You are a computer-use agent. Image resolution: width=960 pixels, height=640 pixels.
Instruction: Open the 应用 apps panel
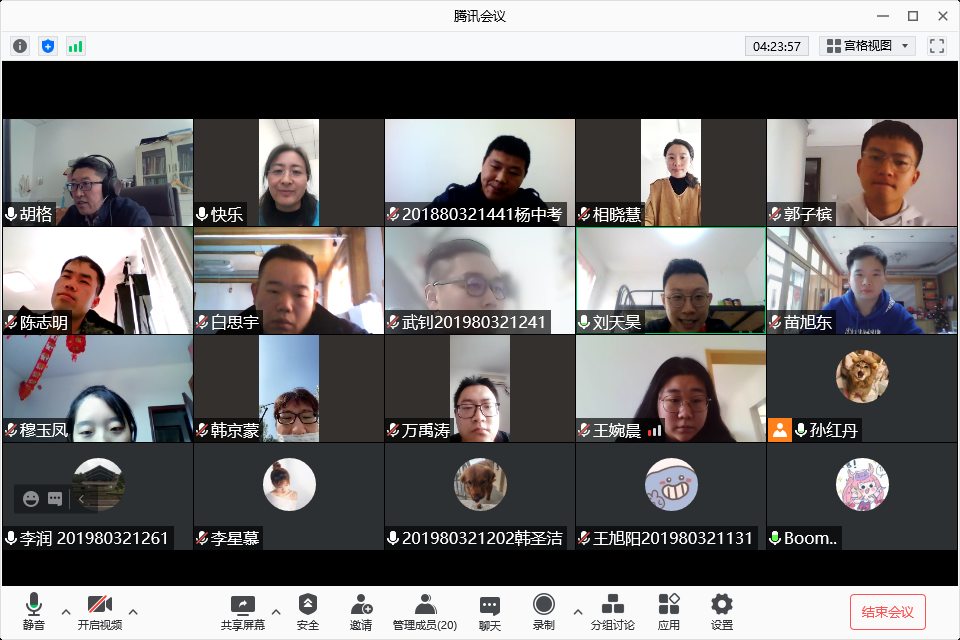click(x=669, y=611)
